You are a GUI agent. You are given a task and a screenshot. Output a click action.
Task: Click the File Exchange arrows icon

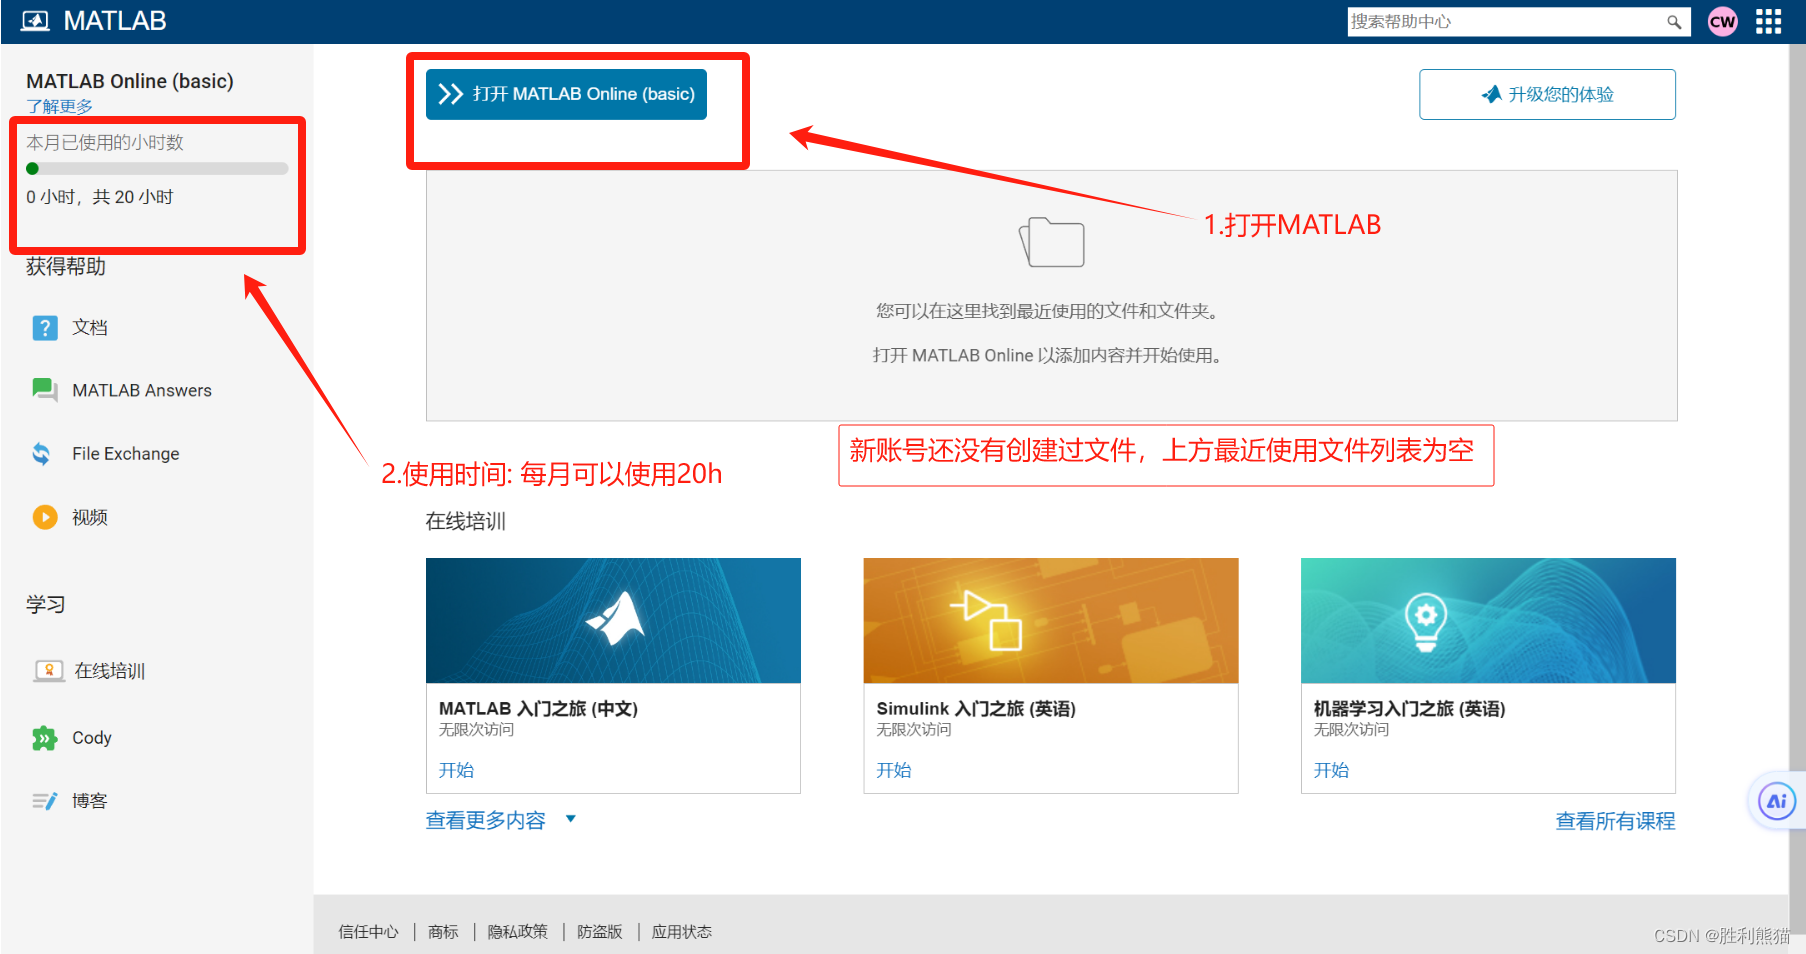(42, 454)
